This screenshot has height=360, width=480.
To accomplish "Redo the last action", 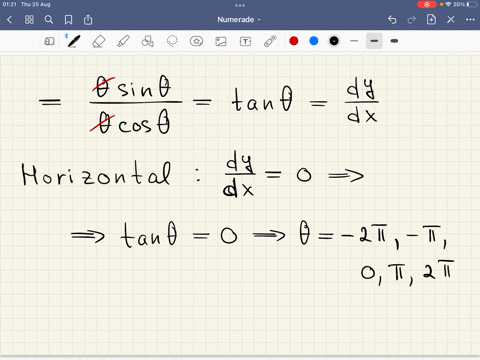I will pos(412,20).
